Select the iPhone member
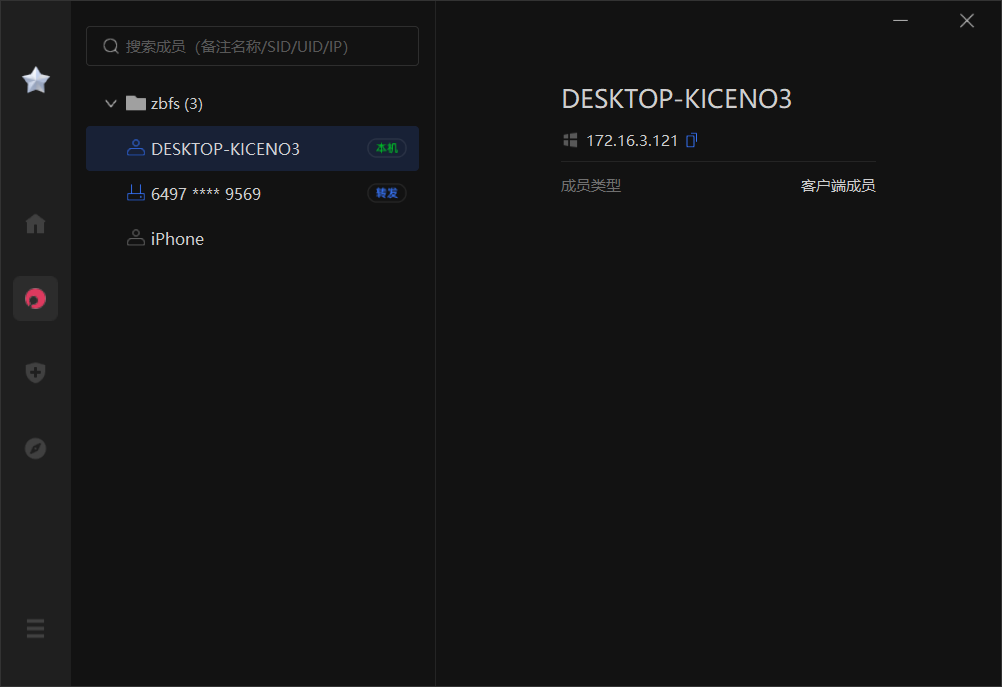This screenshot has width=1002, height=687. 177,239
